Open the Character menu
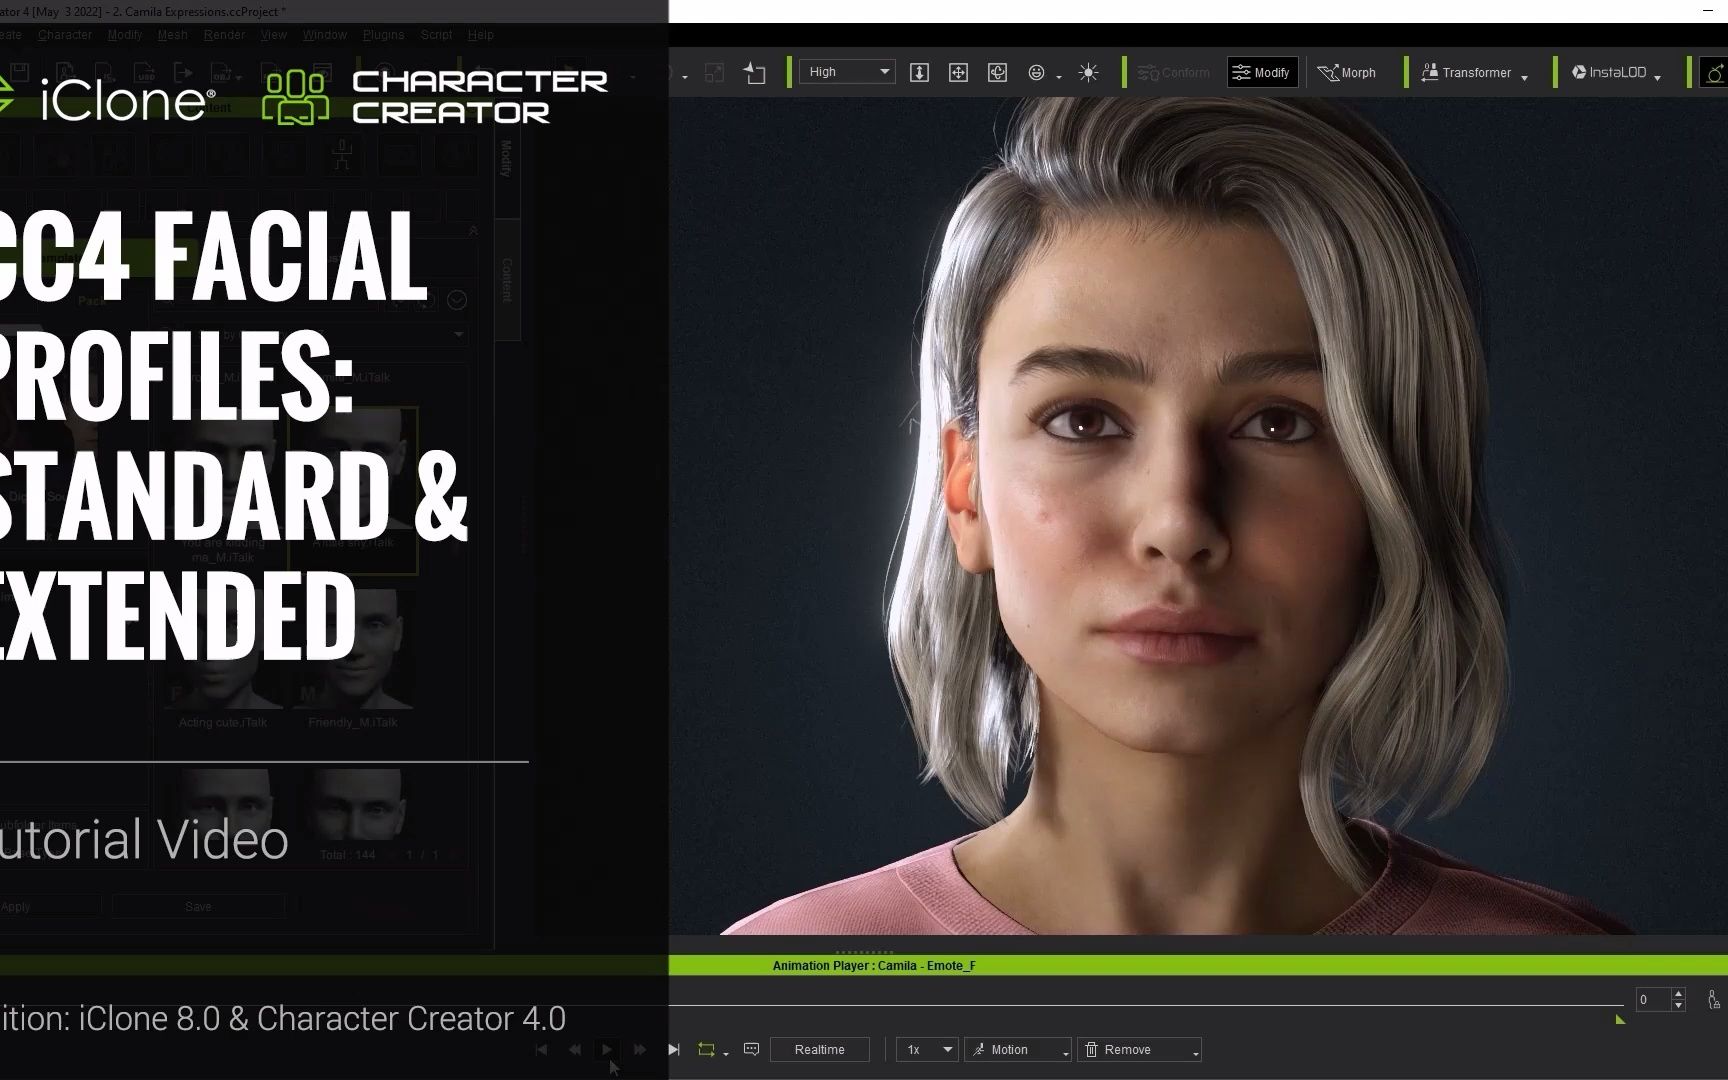This screenshot has height=1080, width=1728. [65, 34]
